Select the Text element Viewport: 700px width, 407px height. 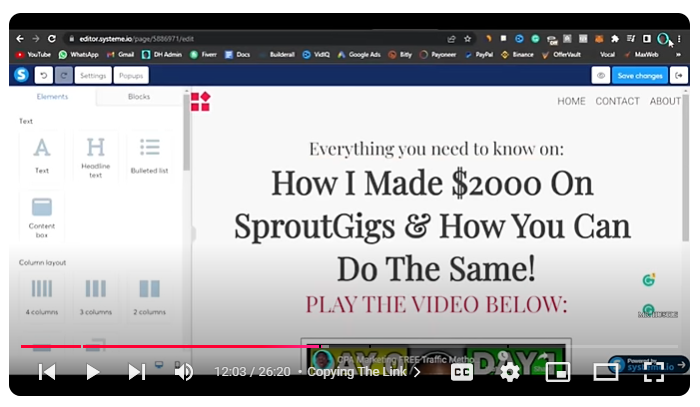tap(42, 156)
